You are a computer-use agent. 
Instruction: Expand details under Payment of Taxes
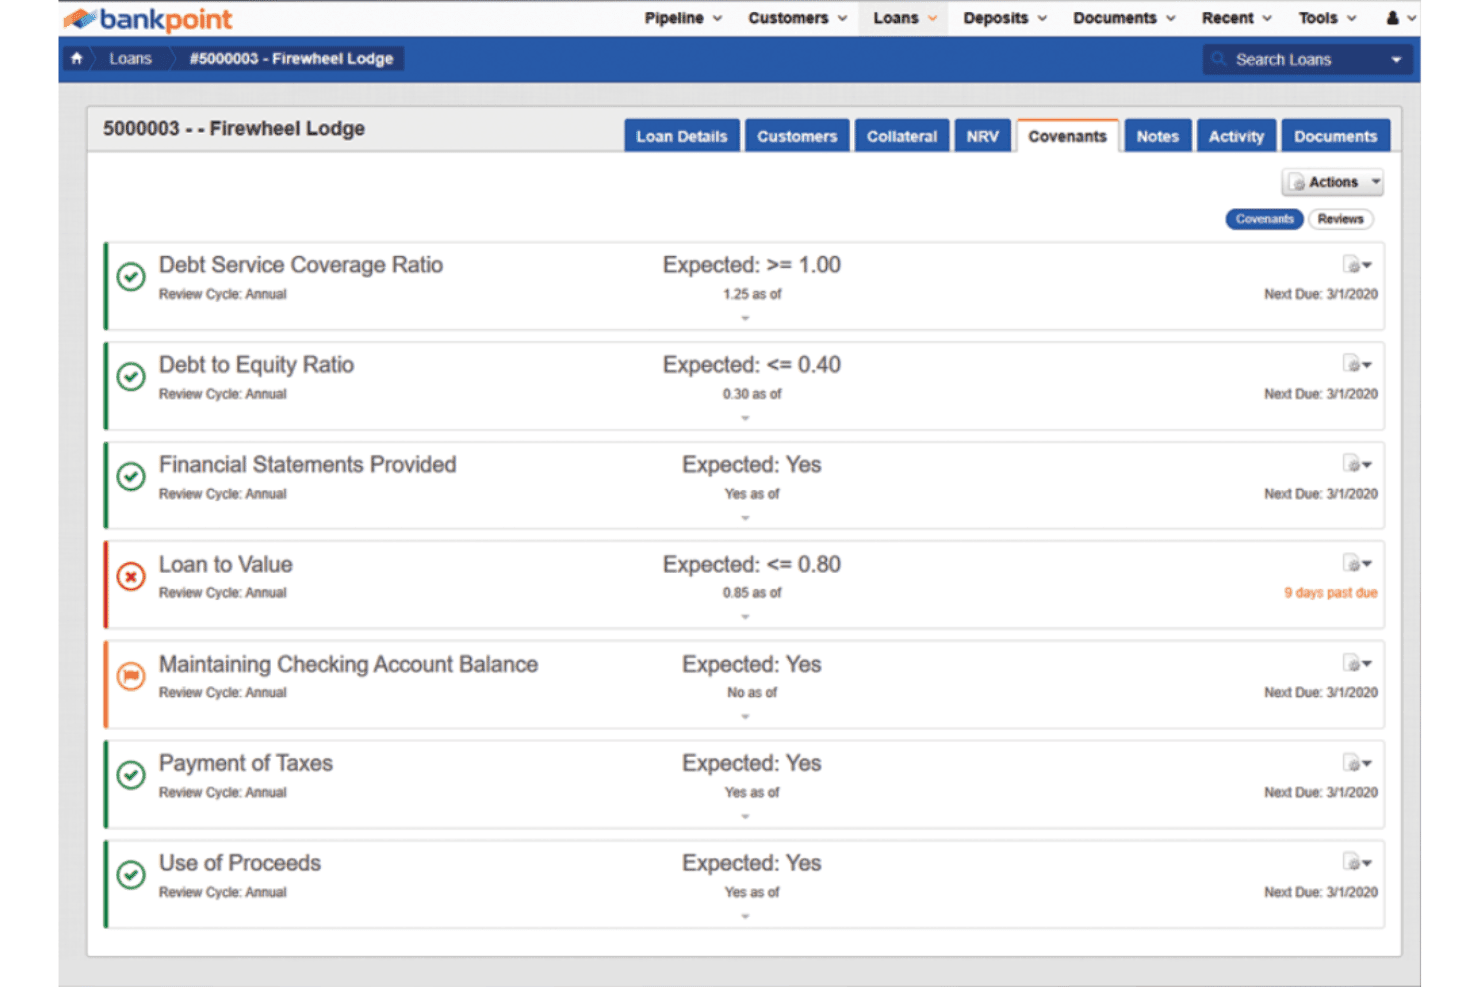tap(745, 817)
